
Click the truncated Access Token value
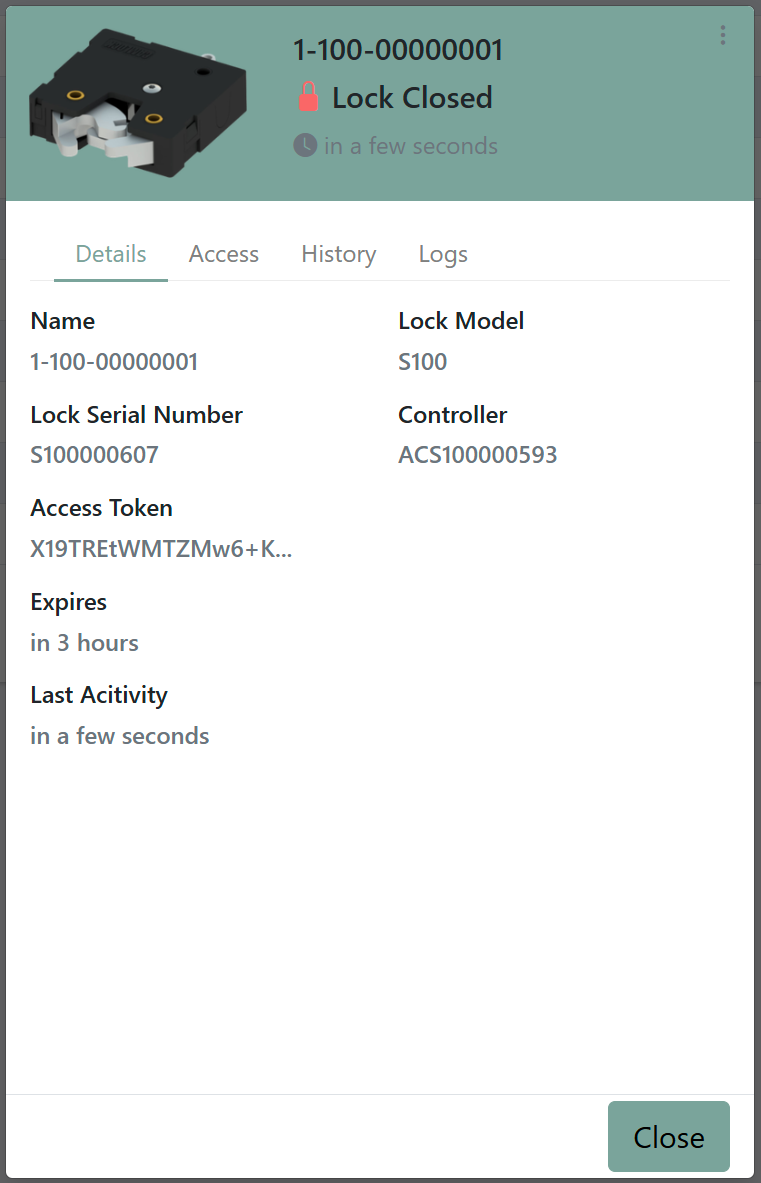161,548
